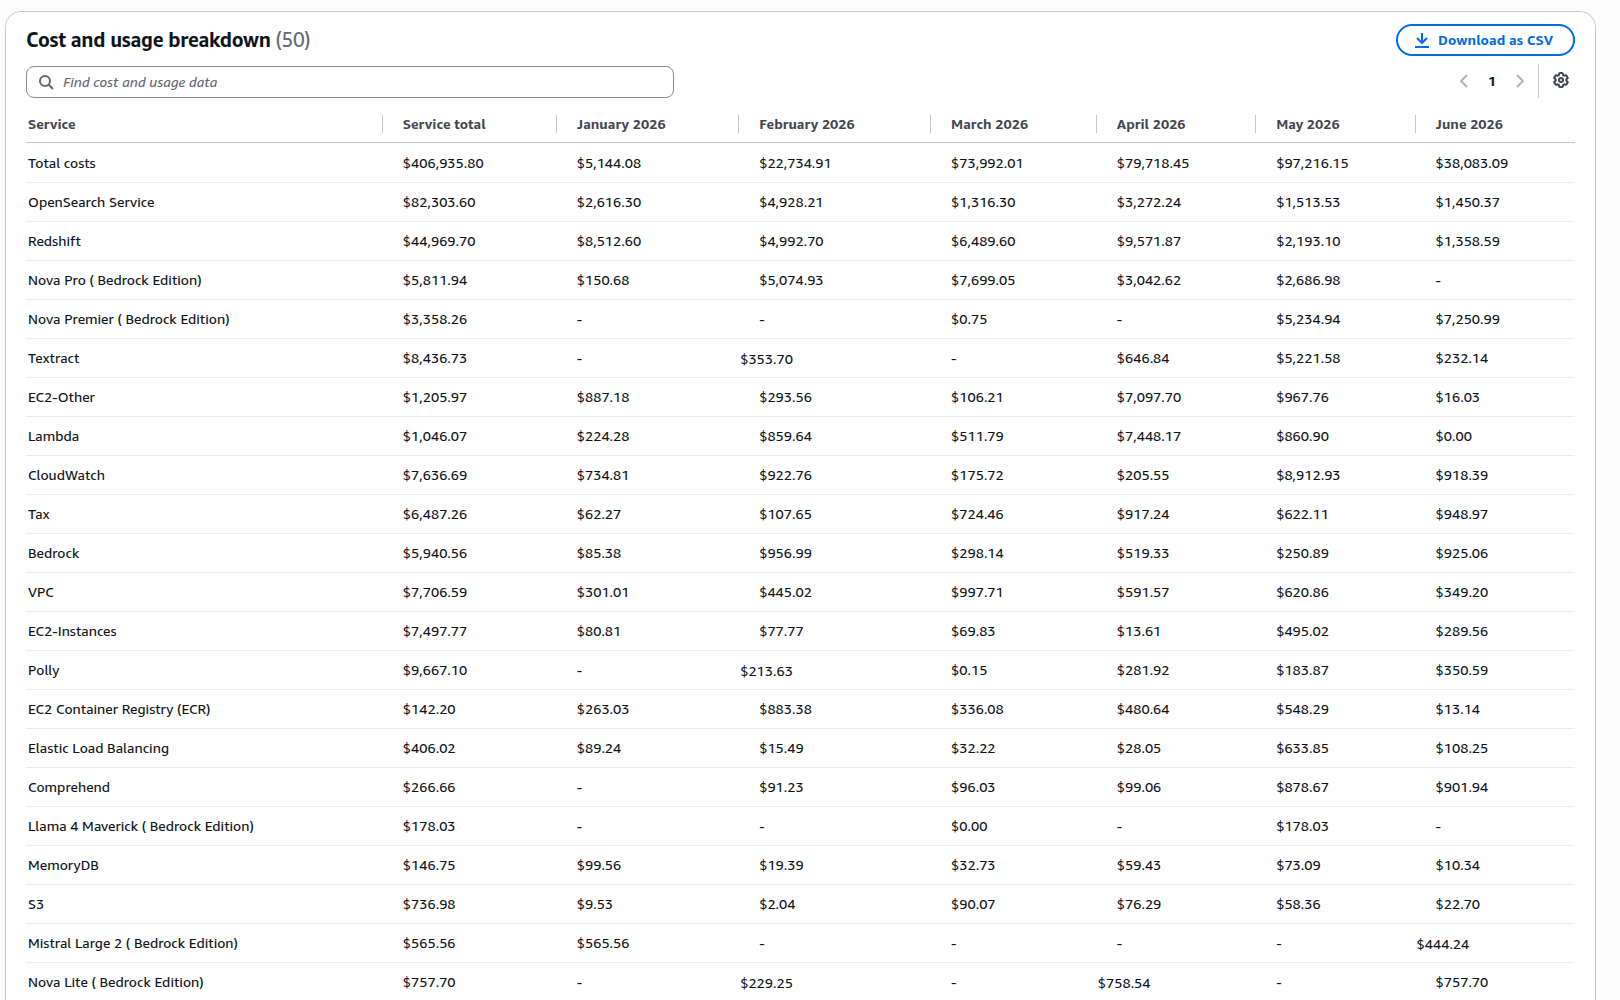Click the VPC row label

point(41,592)
